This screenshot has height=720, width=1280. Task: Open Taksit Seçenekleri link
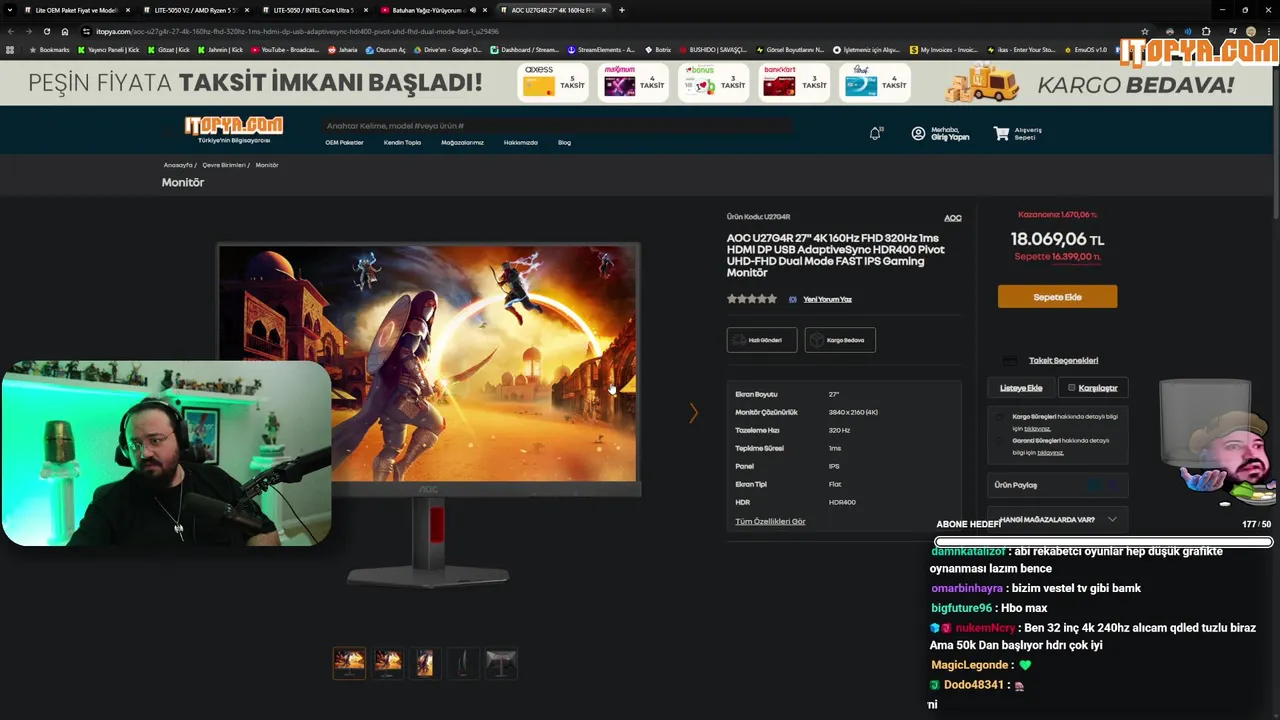[1063, 361]
